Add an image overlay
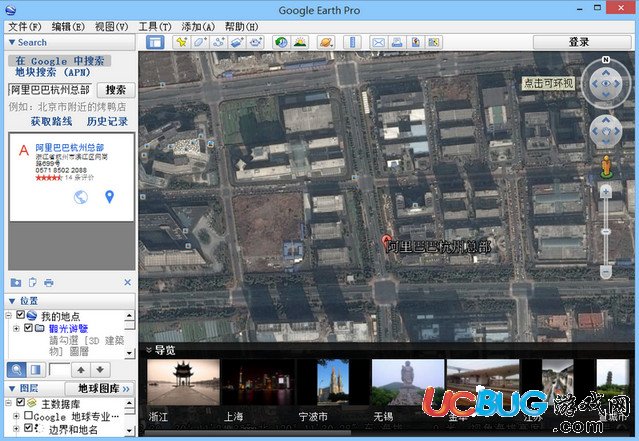Image resolution: width=639 pixels, height=441 pixels. pyautogui.click(x=237, y=42)
